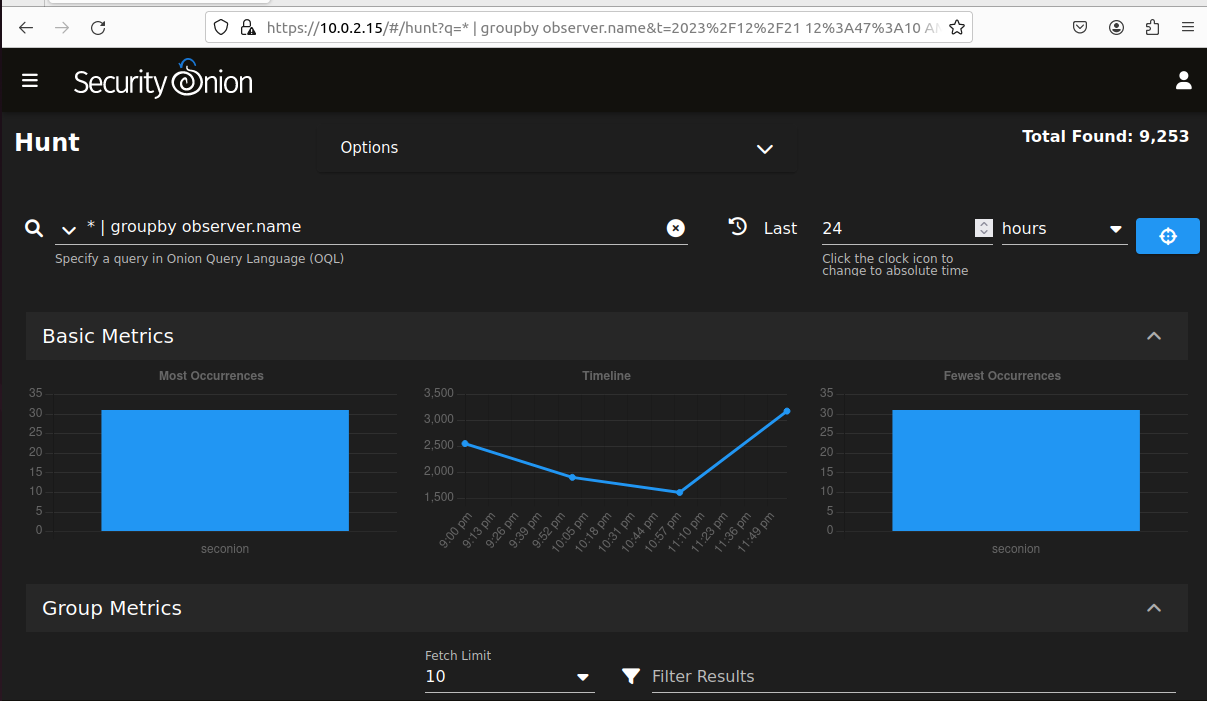Expand the Options panel
This screenshot has width=1207, height=701.
(x=765, y=149)
